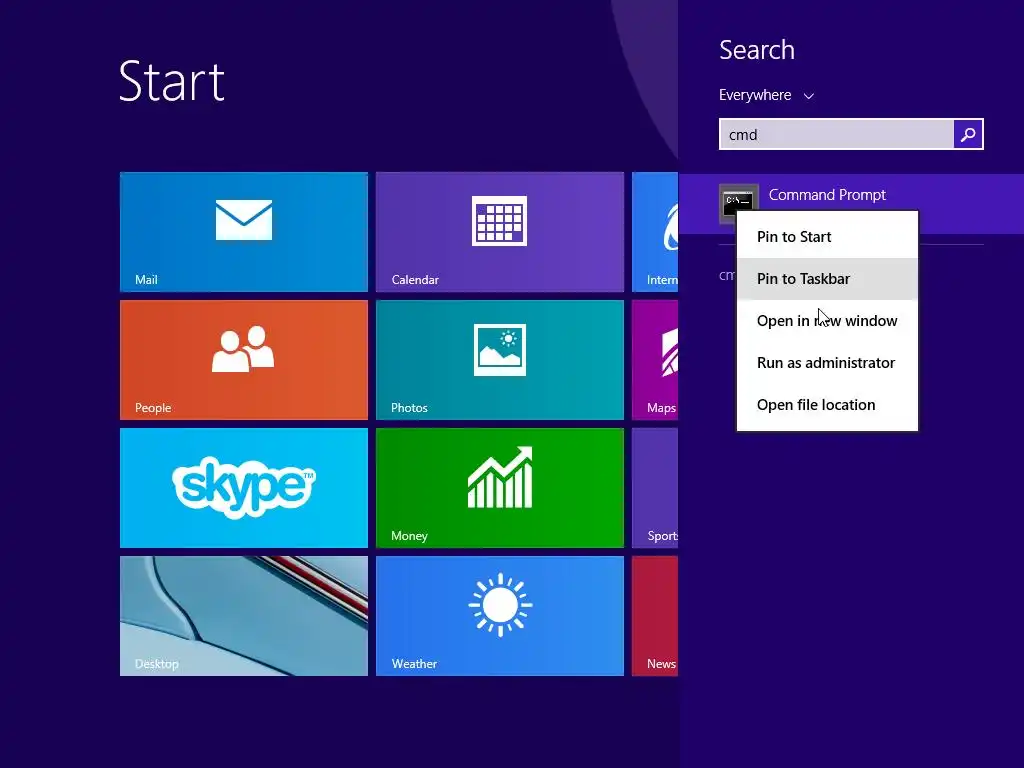Select Open in new window
Viewport: 1024px width, 768px height.
tap(827, 321)
